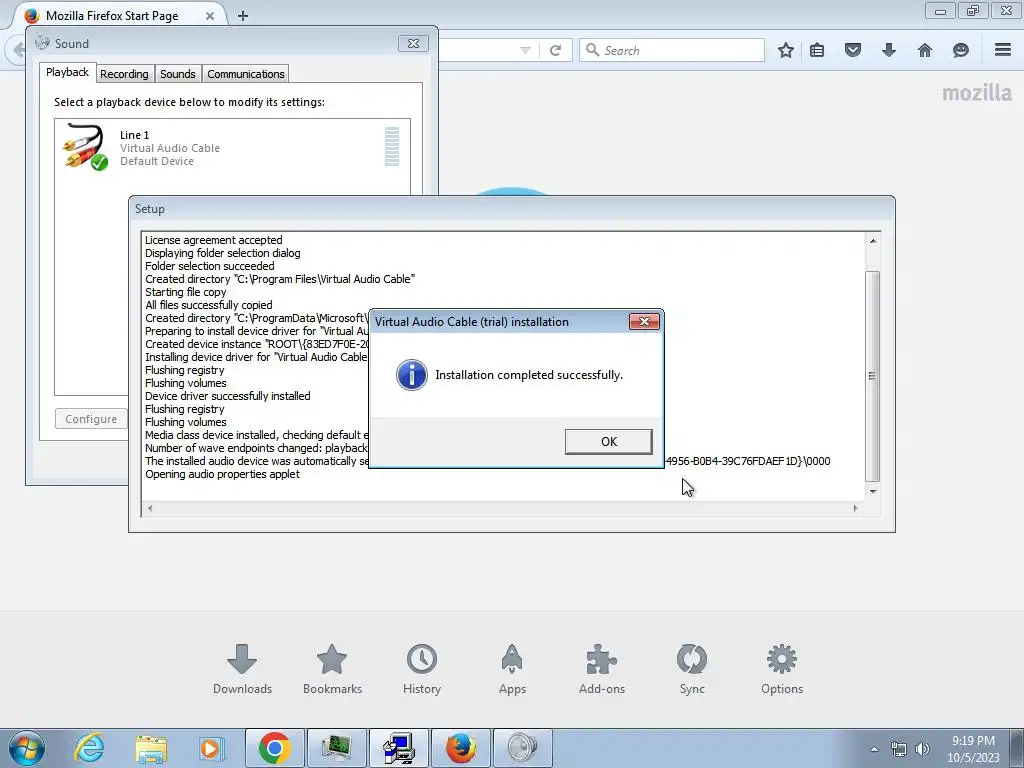
Task: Open History from the start page launcher
Action: click(422, 670)
